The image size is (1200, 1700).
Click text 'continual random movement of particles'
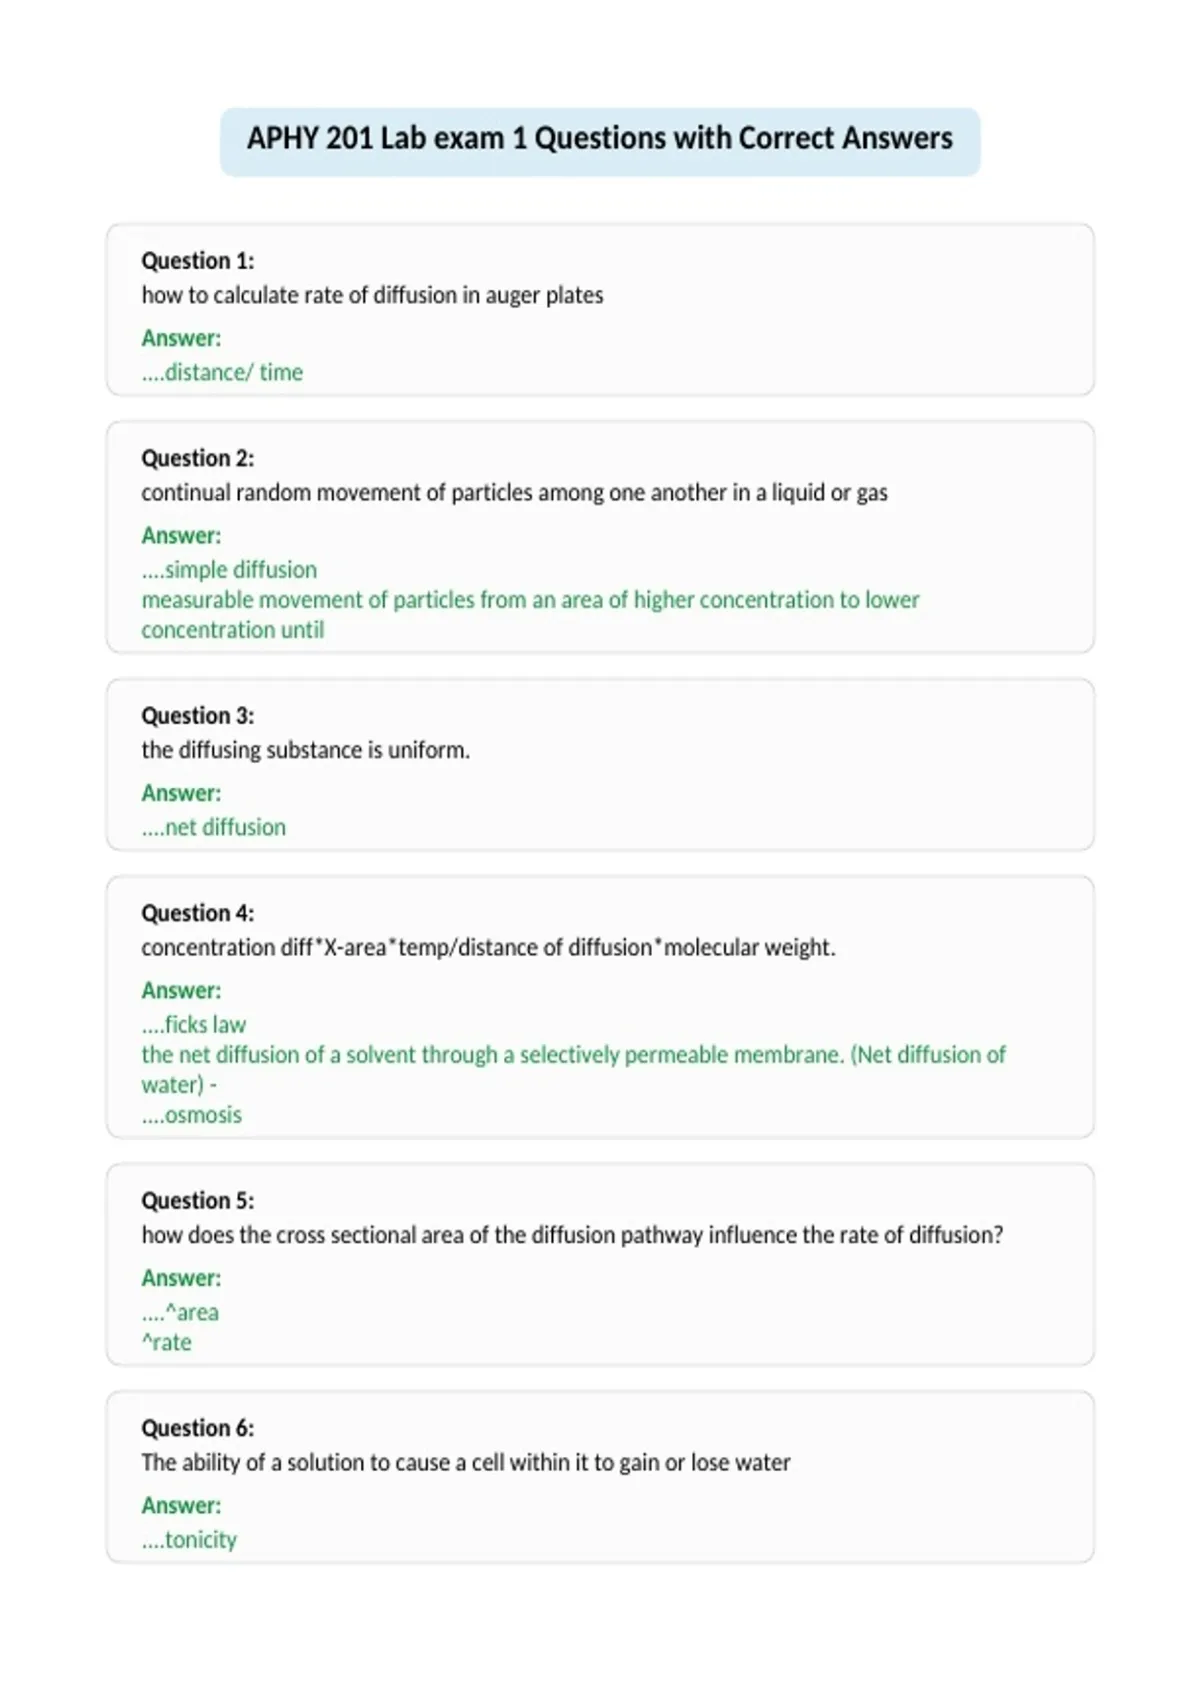click(337, 493)
